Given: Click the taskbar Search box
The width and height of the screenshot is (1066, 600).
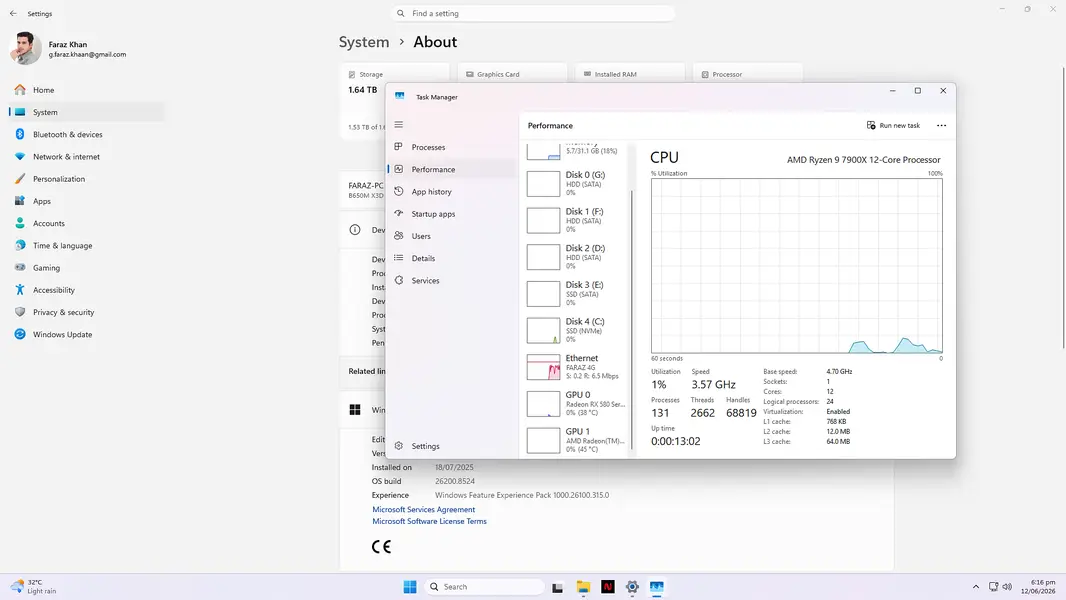Looking at the screenshot, I should click(x=485, y=587).
